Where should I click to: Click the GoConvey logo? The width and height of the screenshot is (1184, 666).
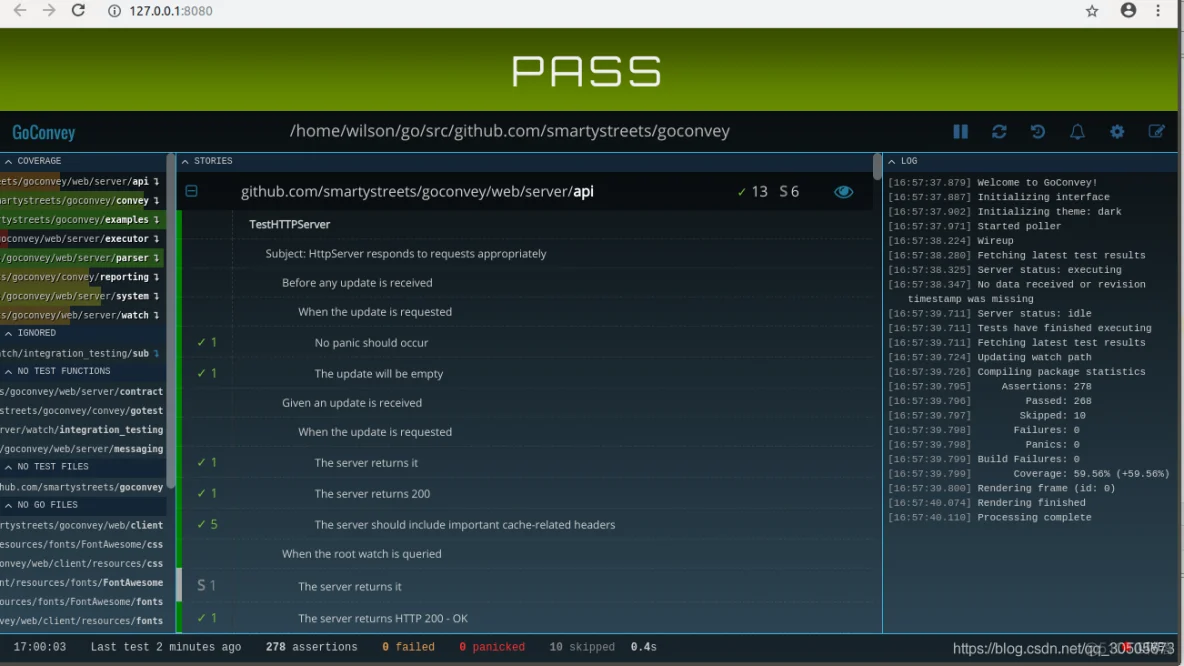pos(44,132)
